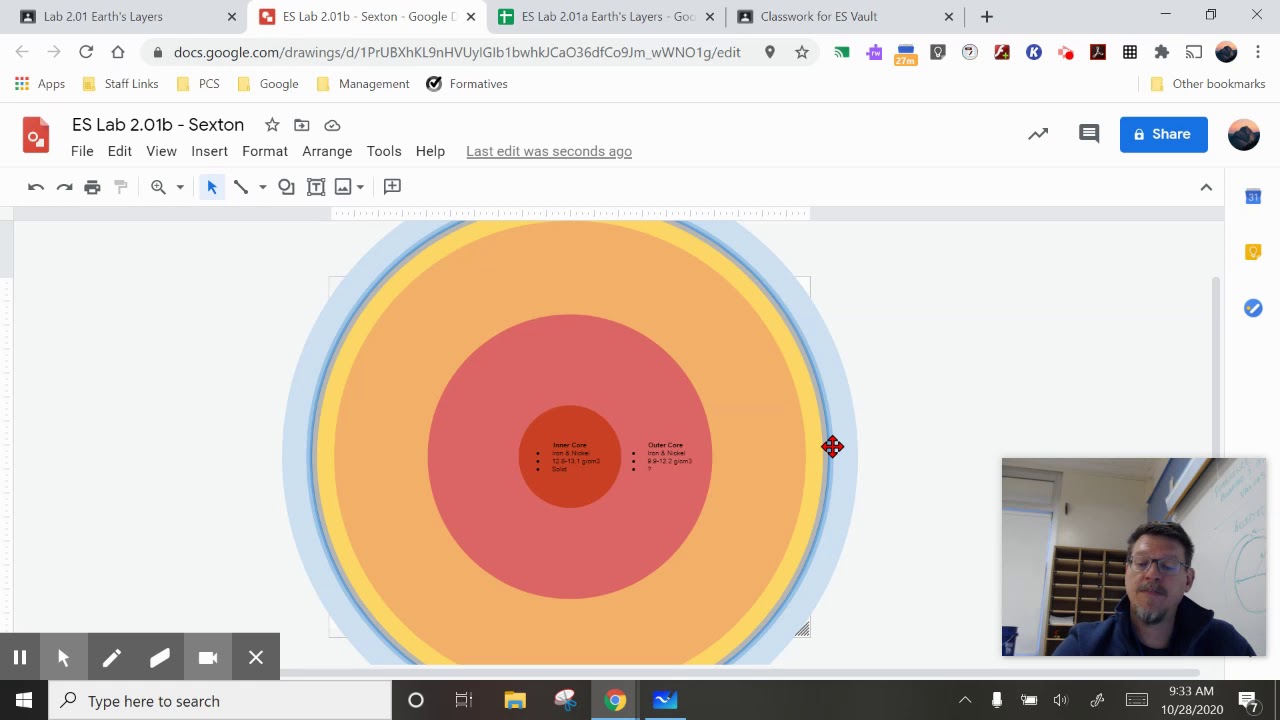Check the cloud document status icon

coord(332,125)
